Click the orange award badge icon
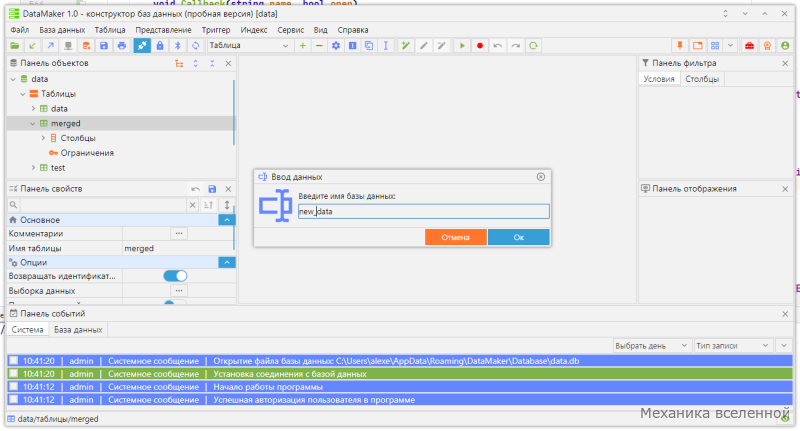 pyautogui.click(x=767, y=46)
